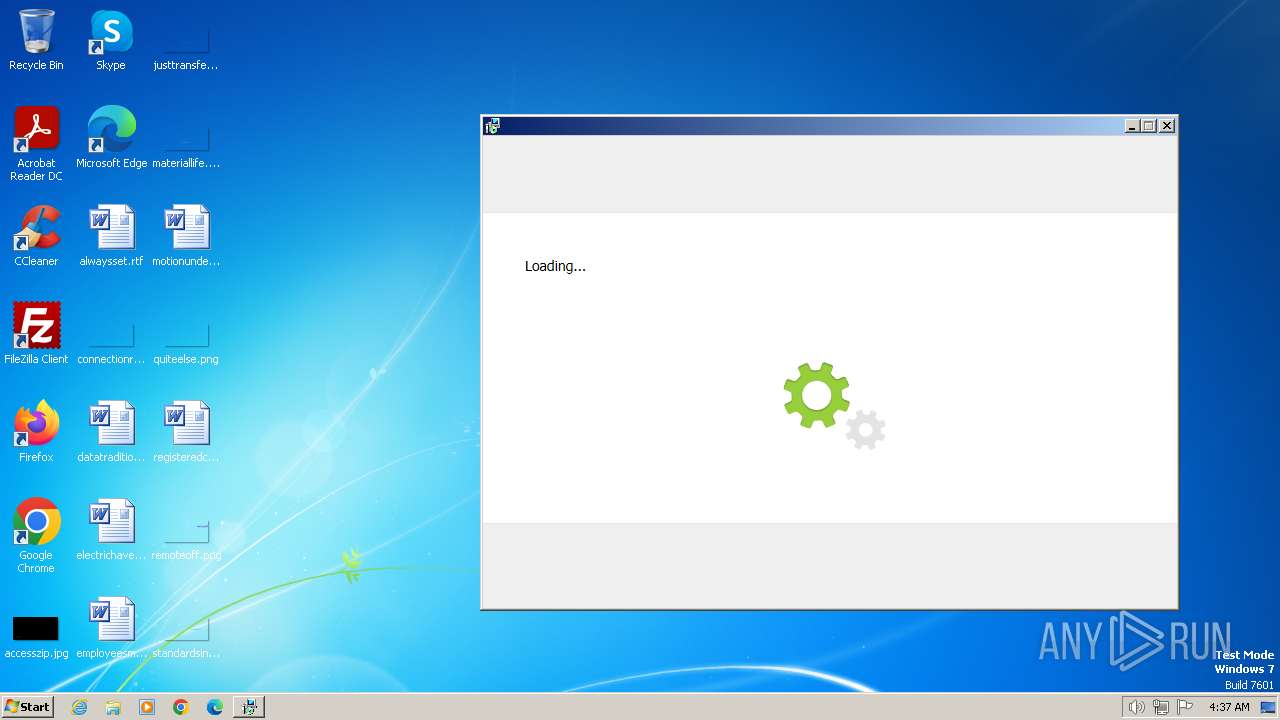
Task: Launch Skype from the desktop
Action: [111, 40]
